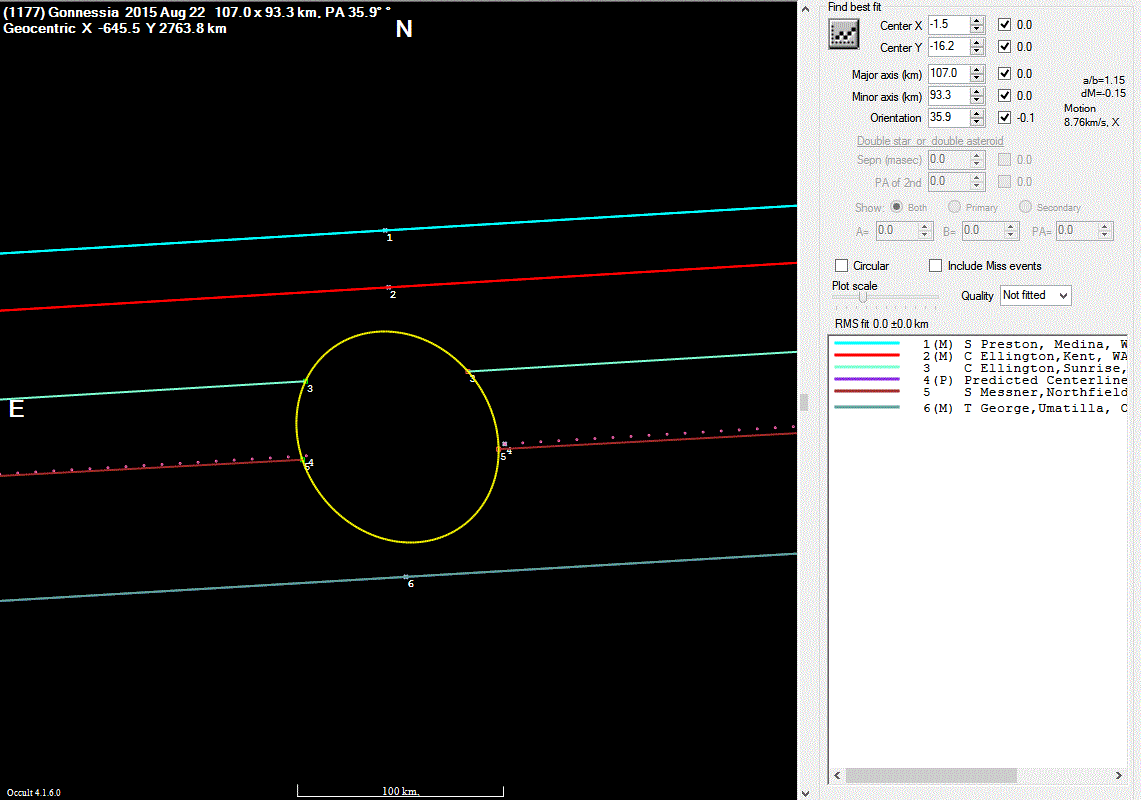Click the Minor axis (km) value field

(950, 95)
